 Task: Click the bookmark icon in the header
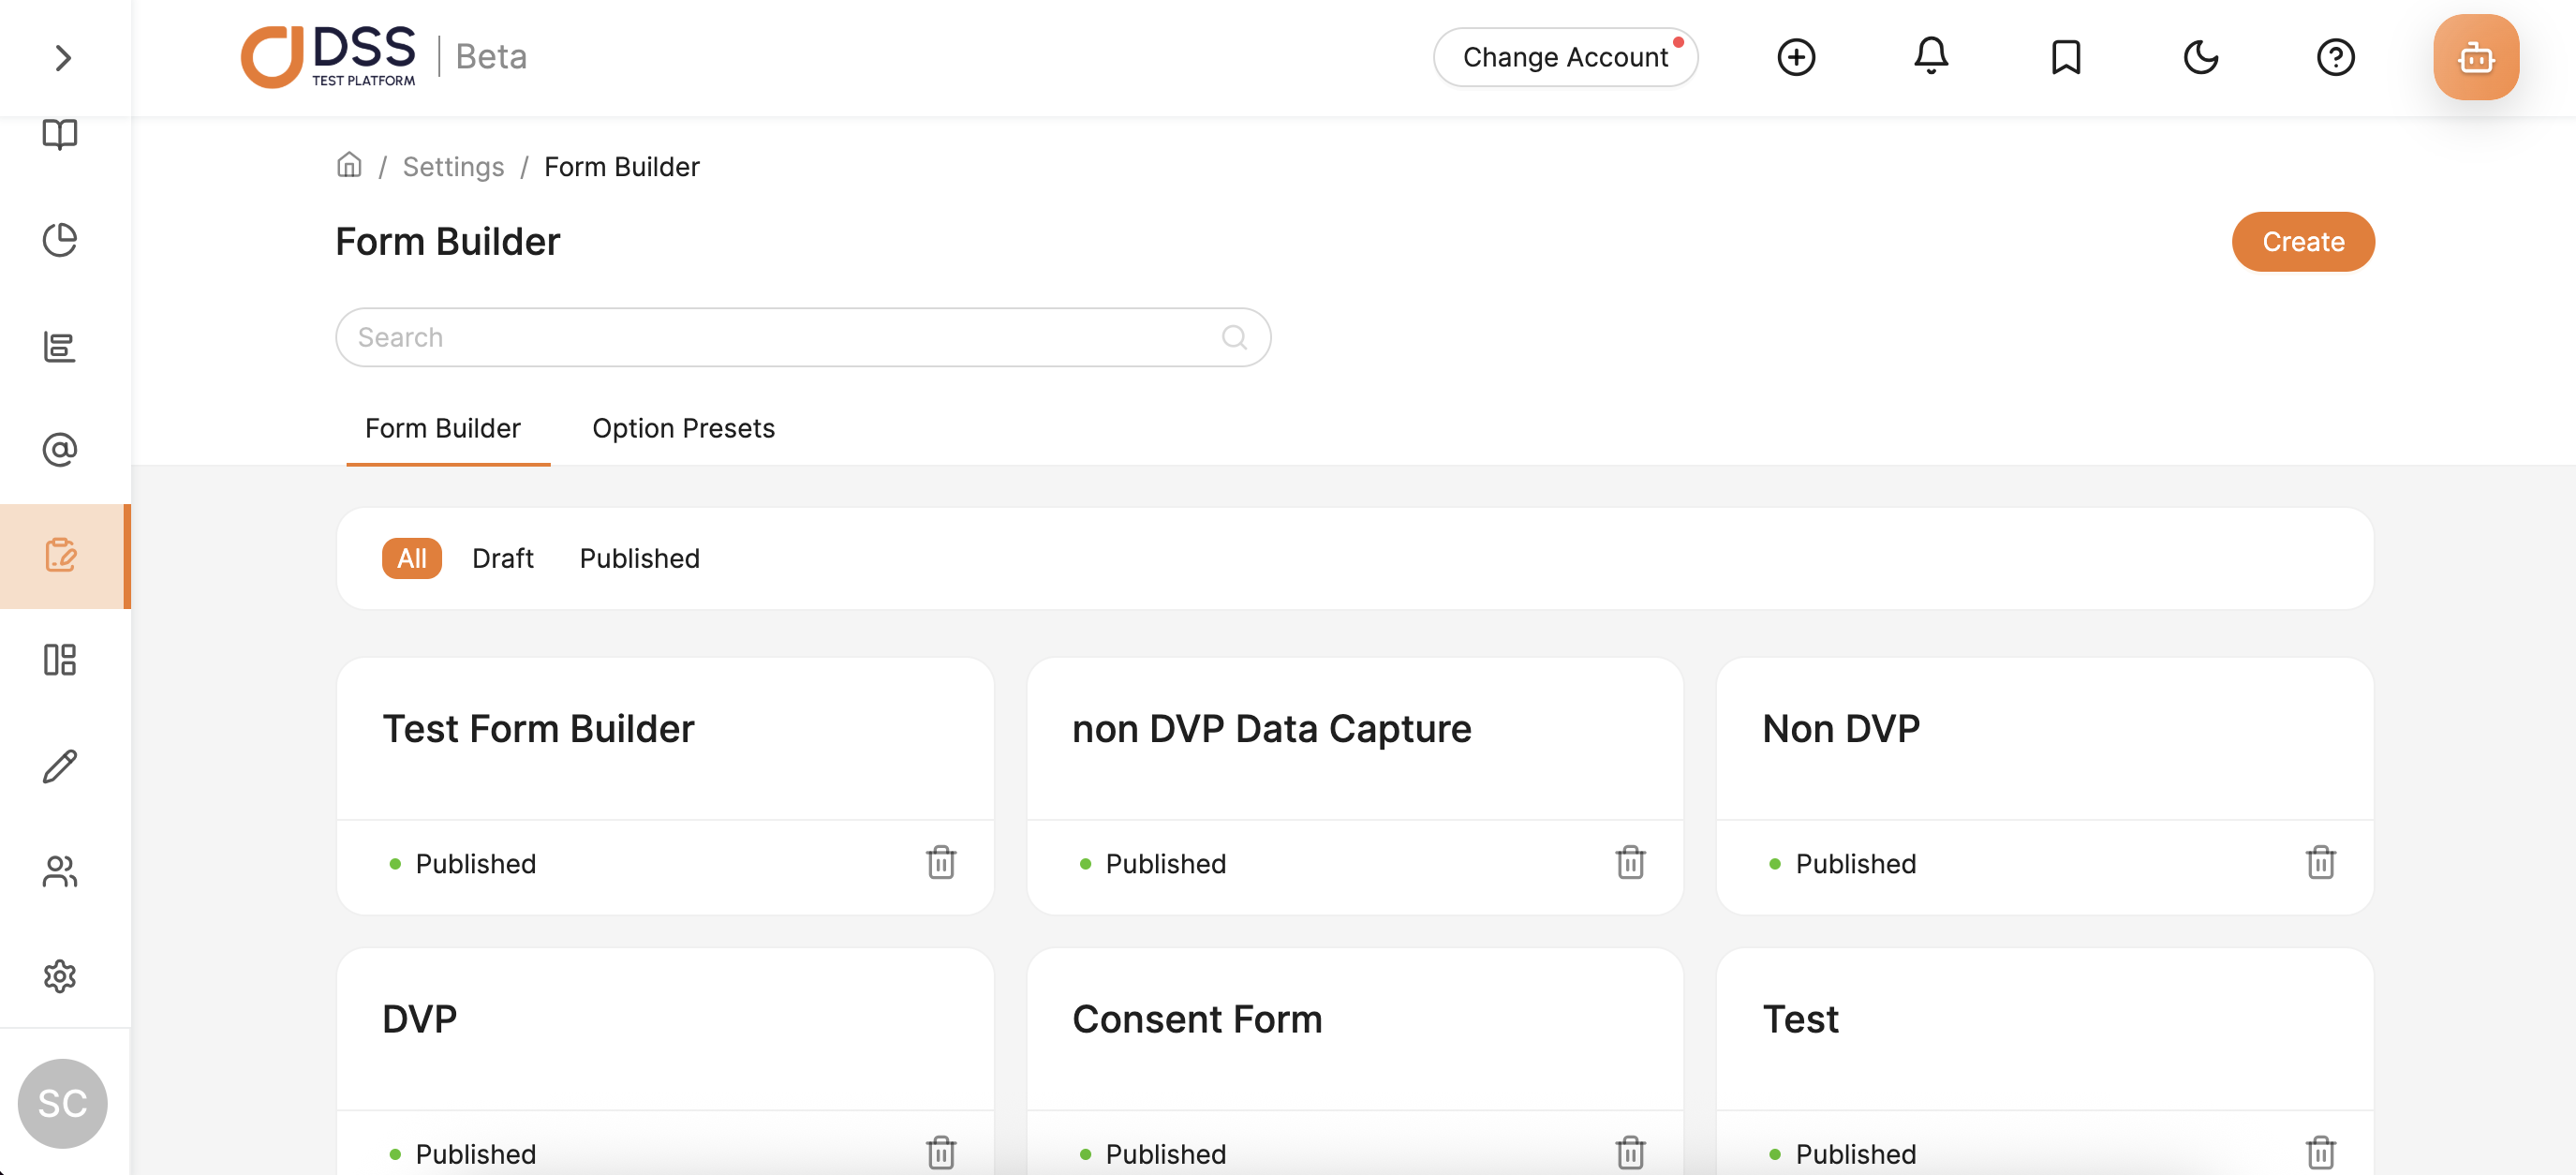pos(2066,57)
